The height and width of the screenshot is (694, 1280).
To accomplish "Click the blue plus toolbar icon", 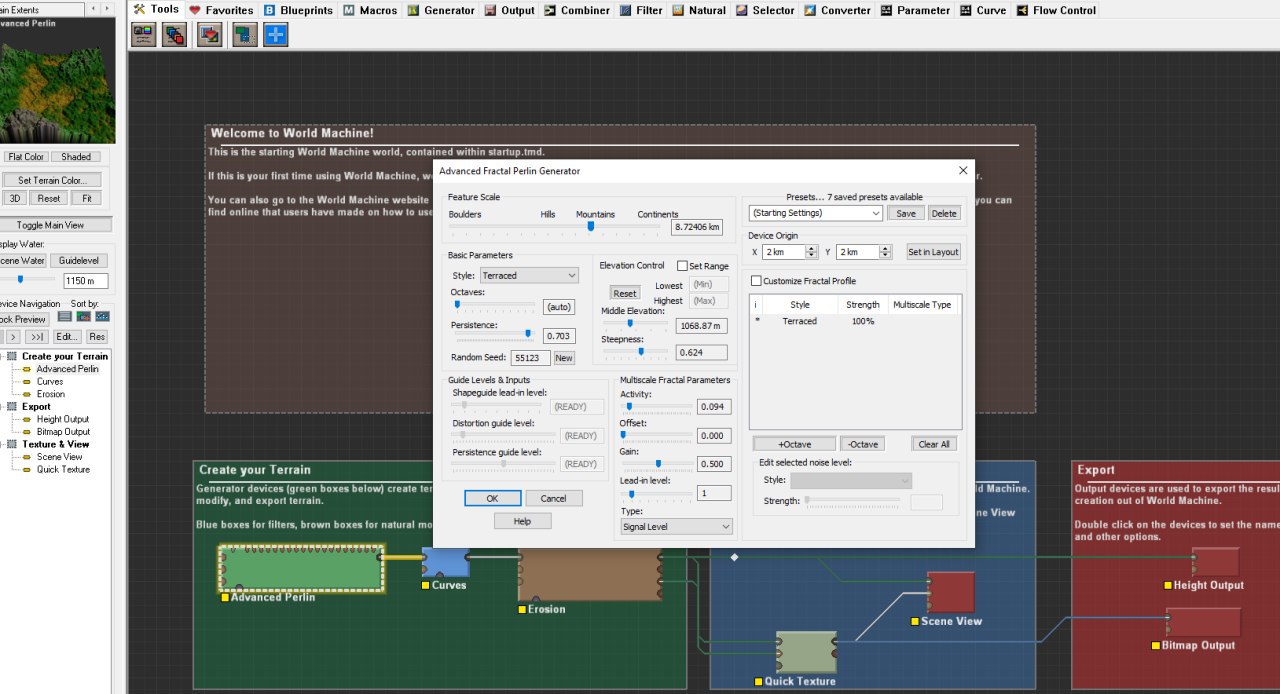I will (x=275, y=35).
